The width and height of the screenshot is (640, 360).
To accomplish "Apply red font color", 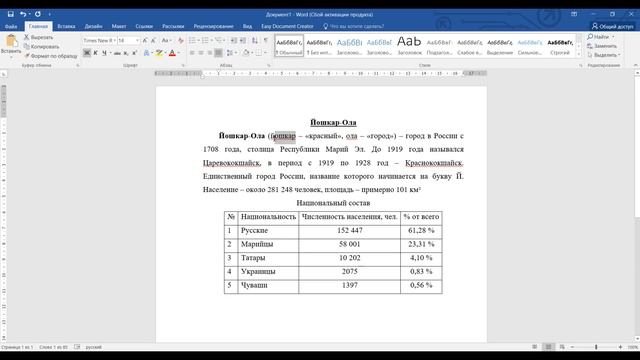I will point(172,53).
